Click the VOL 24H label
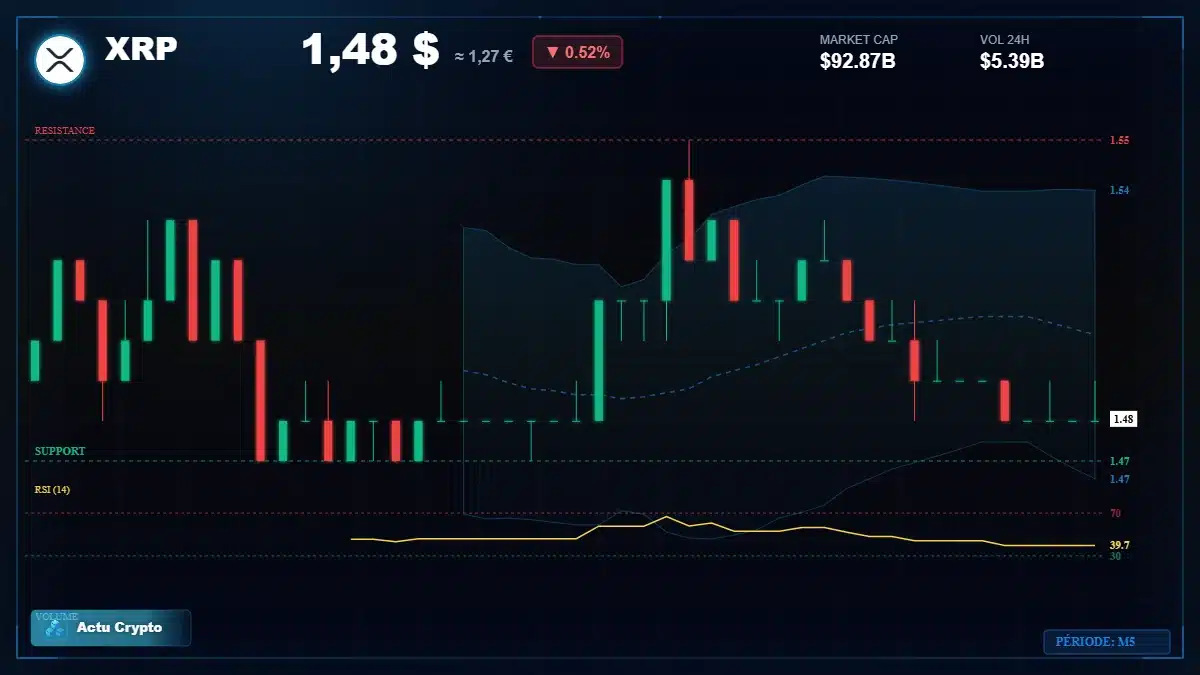The image size is (1200, 675). click(1005, 40)
